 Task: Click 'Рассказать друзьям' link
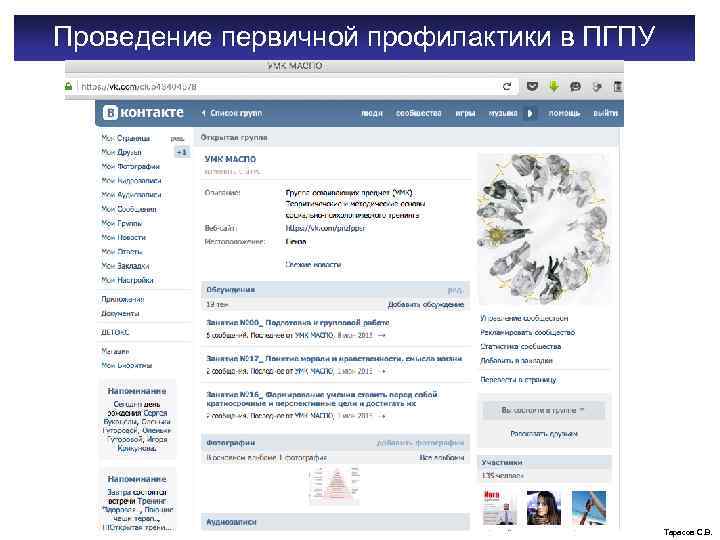(544, 434)
